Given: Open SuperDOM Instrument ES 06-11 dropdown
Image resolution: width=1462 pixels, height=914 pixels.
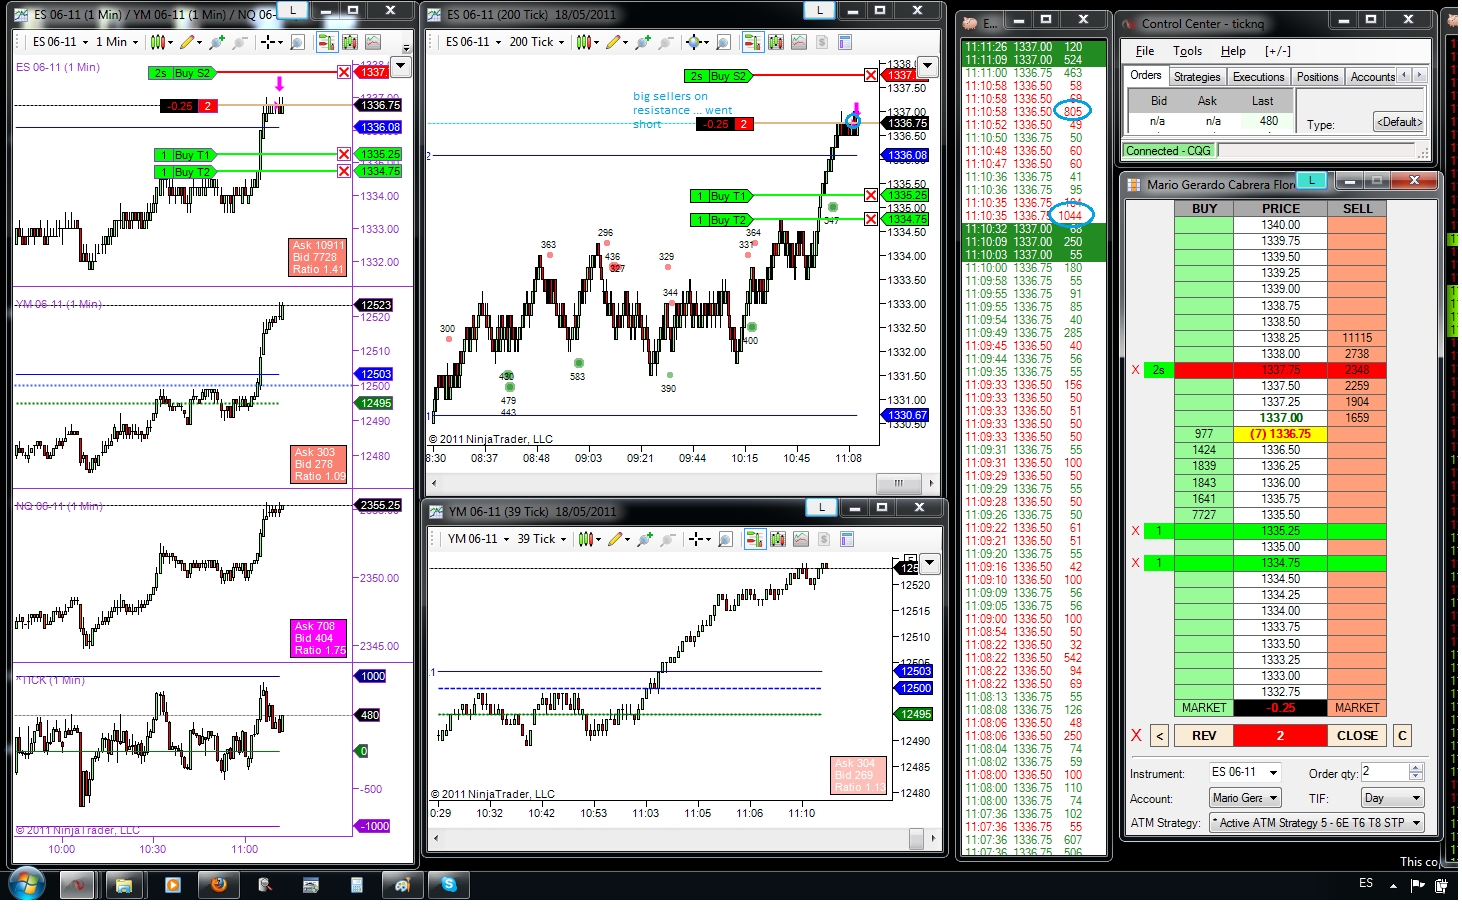Looking at the screenshot, I should 1244,773.
